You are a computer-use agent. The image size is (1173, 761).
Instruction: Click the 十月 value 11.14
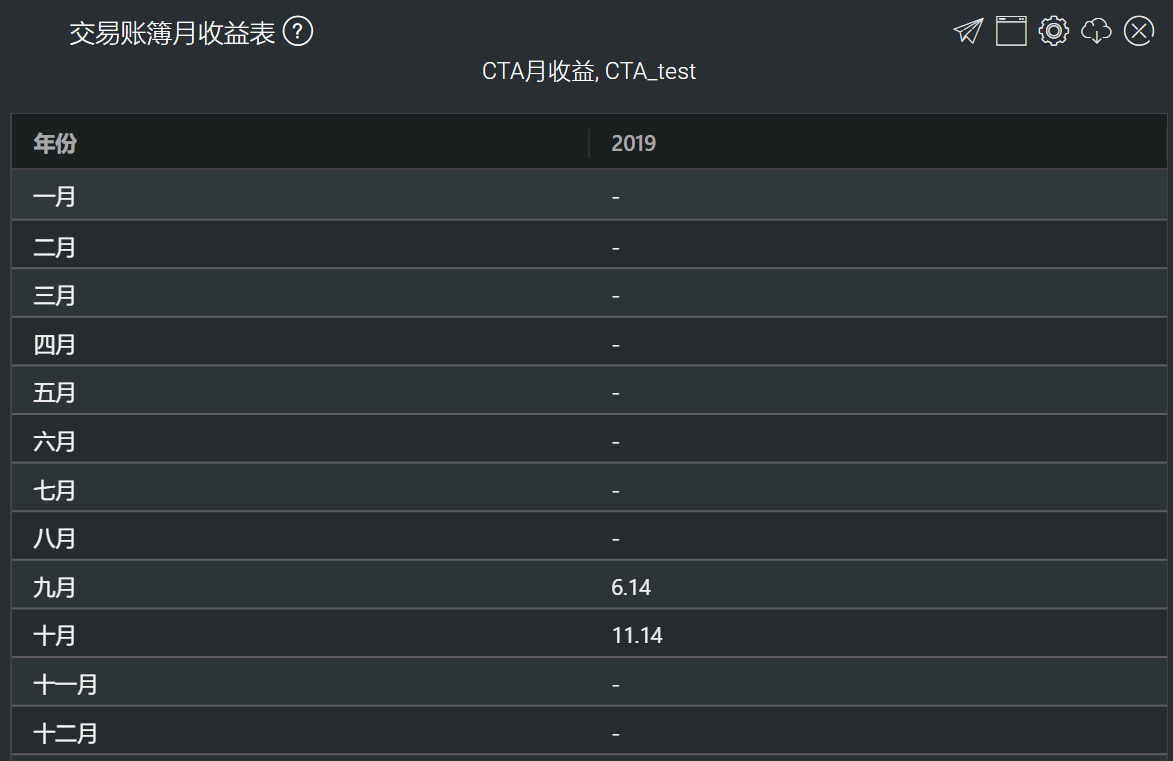637,635
